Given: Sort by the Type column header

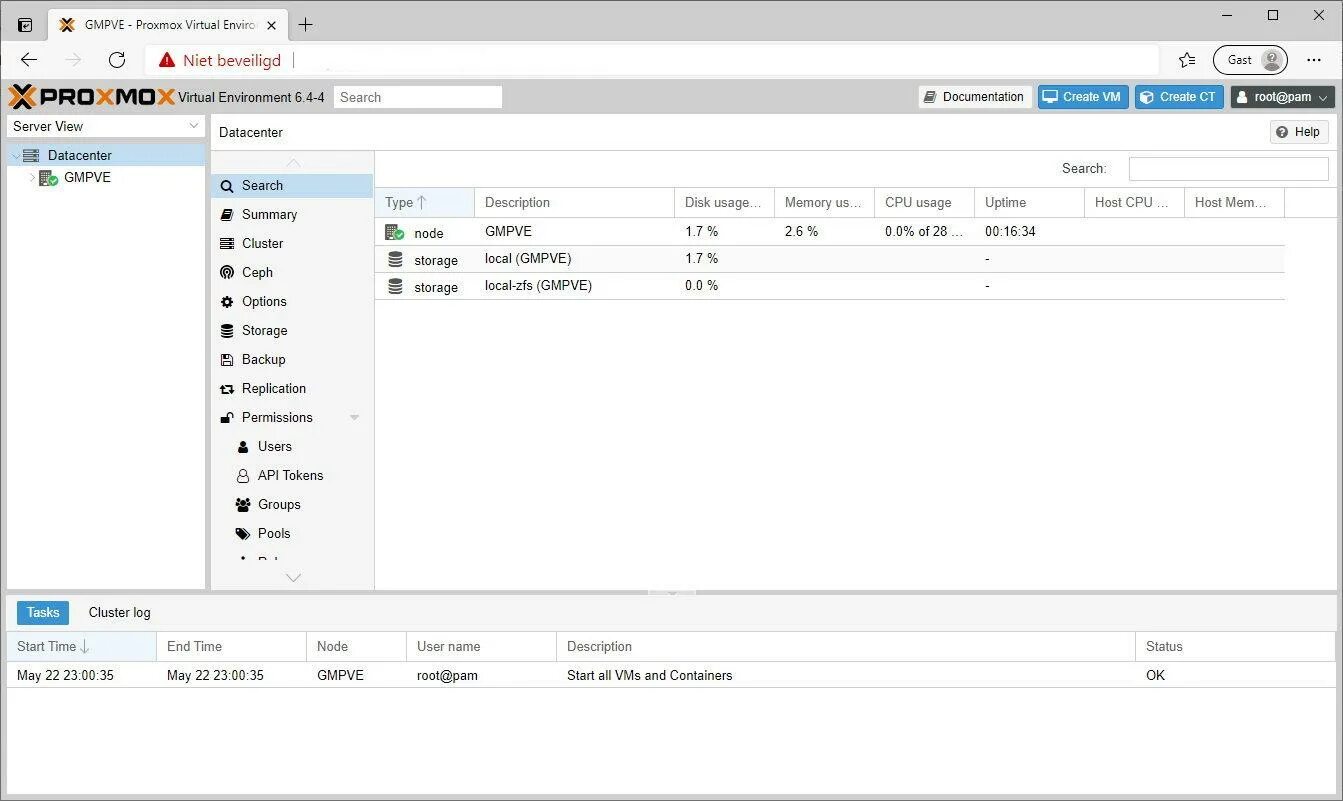Looking at the screenshot, I should [425, 202].
